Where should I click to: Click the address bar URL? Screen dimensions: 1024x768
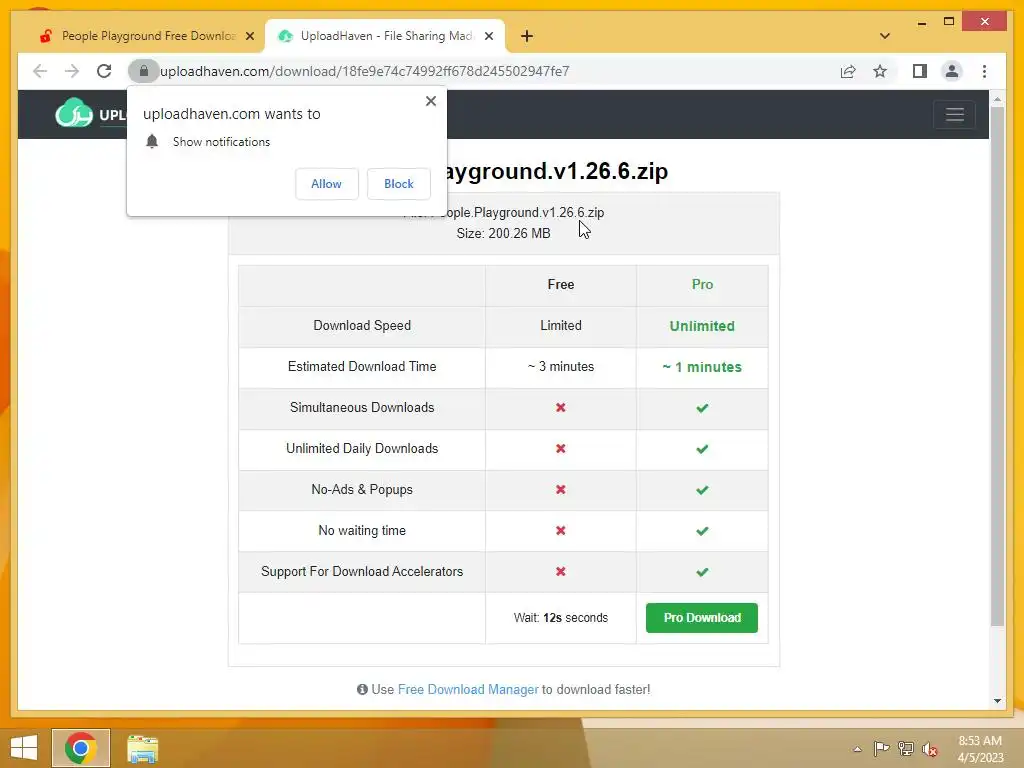[x=364, y=71]
